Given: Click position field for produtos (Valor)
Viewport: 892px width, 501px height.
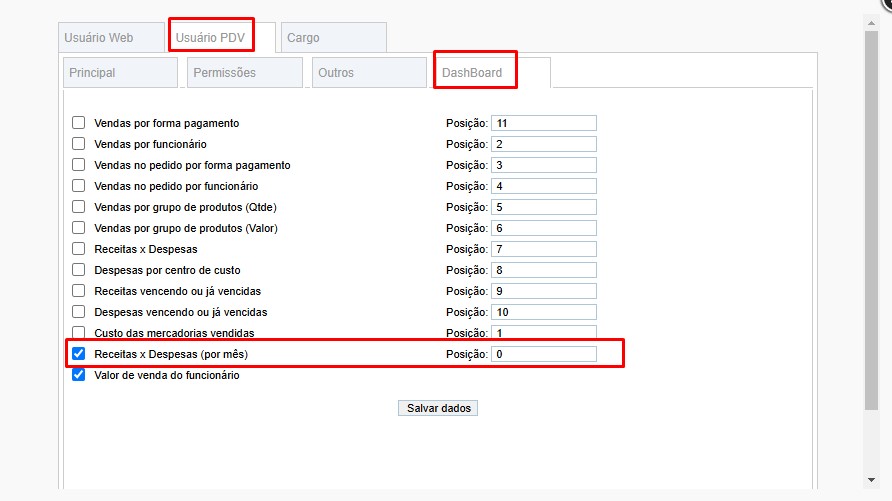Looking at the screenshot, I should point(544,228).
